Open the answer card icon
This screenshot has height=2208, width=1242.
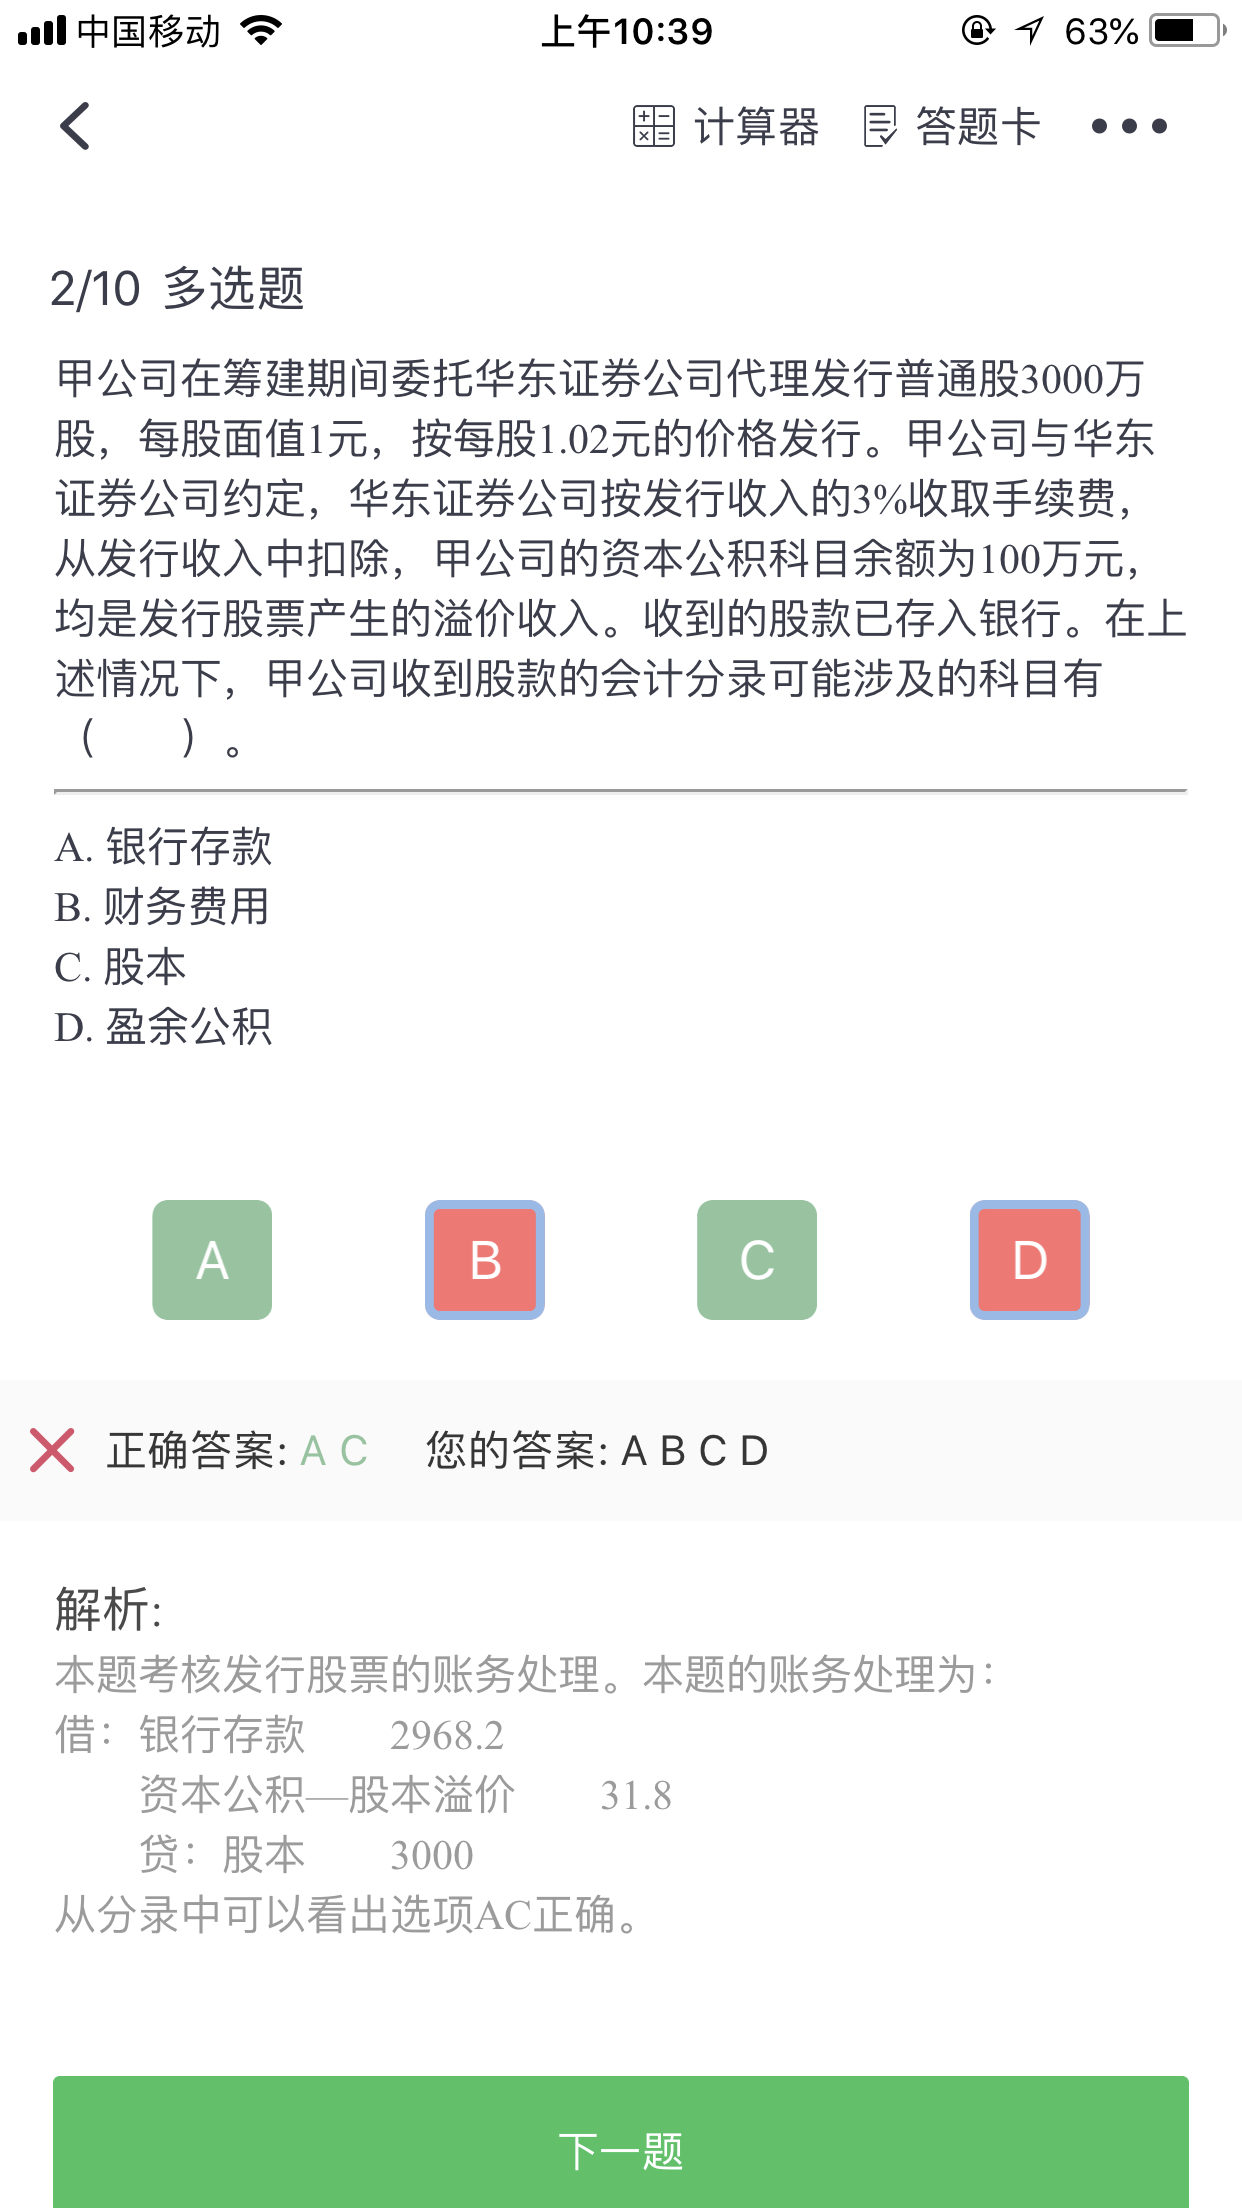[x=880, y=127]
